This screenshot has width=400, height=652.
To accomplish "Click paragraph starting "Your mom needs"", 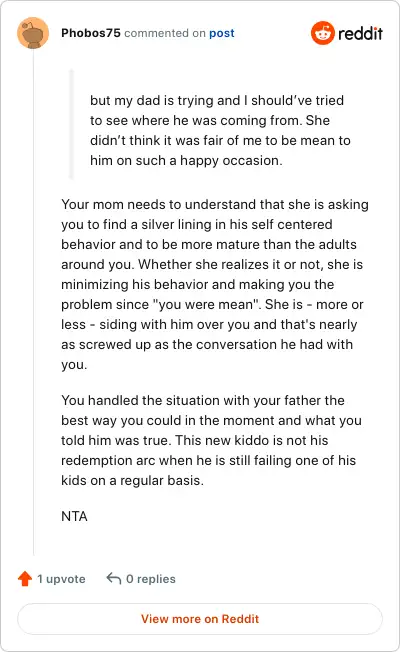I will 215,284.
